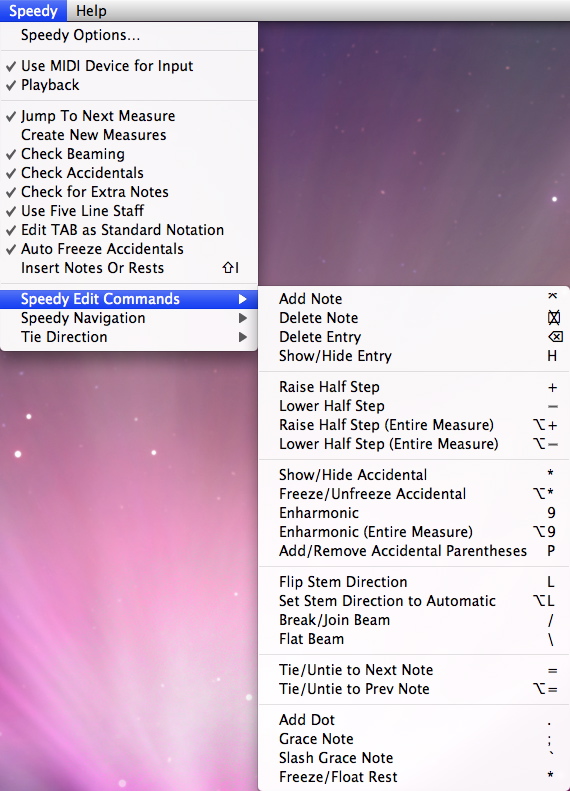Choose Delete Note command
Image resolution: width=570 pixels, height=791 pixels.
click(414, 318)
